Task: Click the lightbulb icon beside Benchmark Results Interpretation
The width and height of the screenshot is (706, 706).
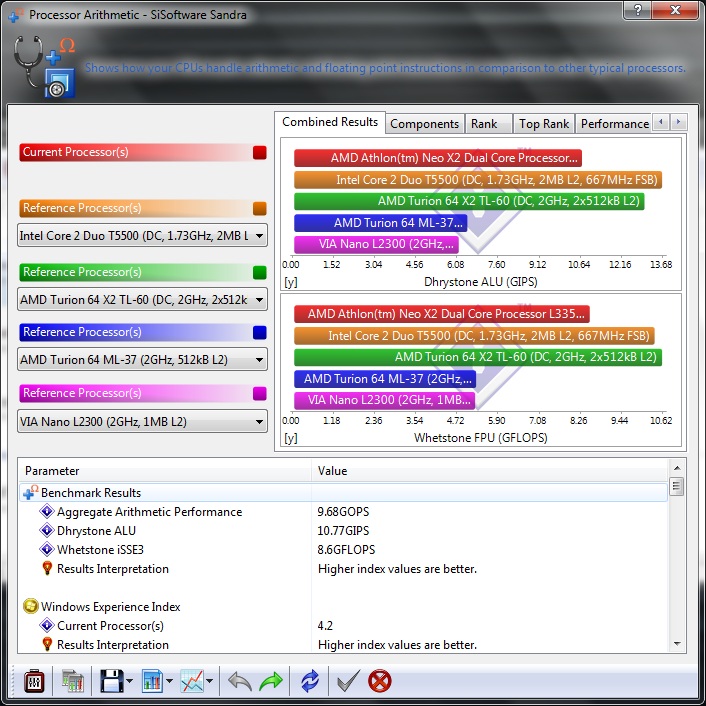Action: (47, 568)
